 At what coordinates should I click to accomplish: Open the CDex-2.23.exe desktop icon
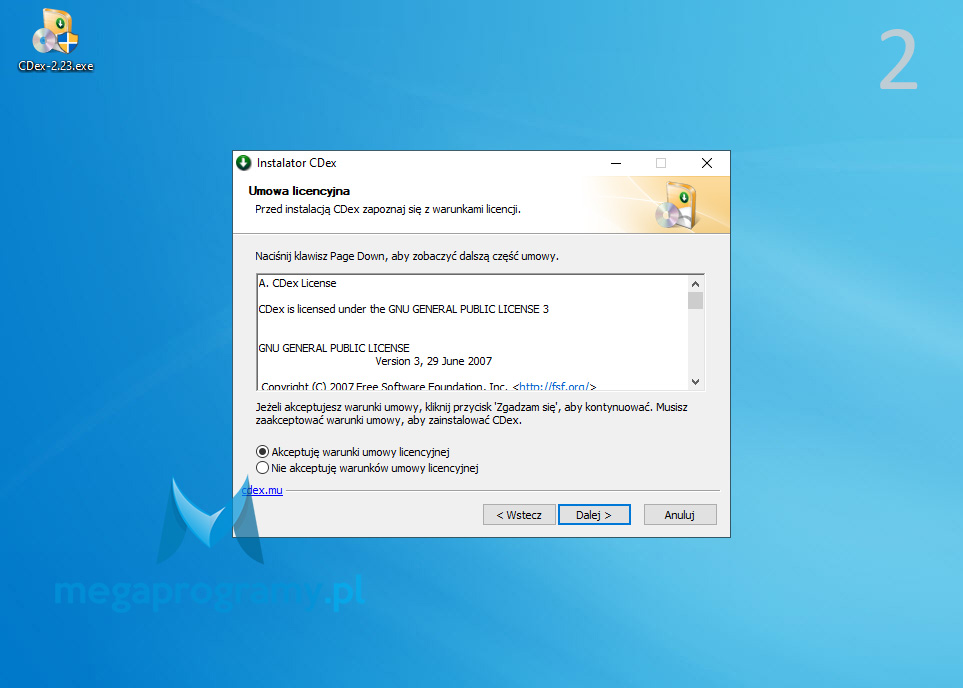click(x=55, y=41)
